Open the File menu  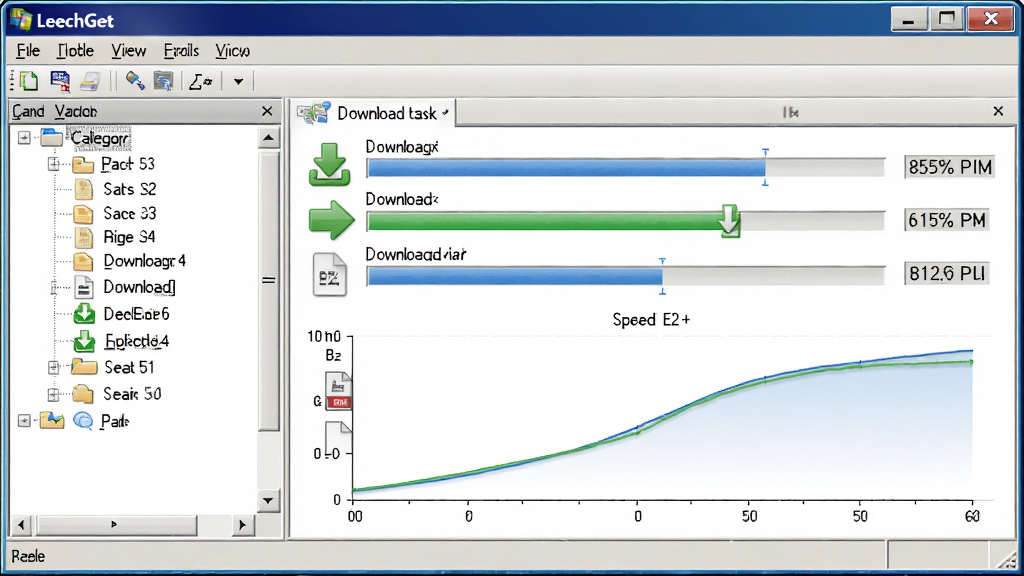[x=28, y=51]
